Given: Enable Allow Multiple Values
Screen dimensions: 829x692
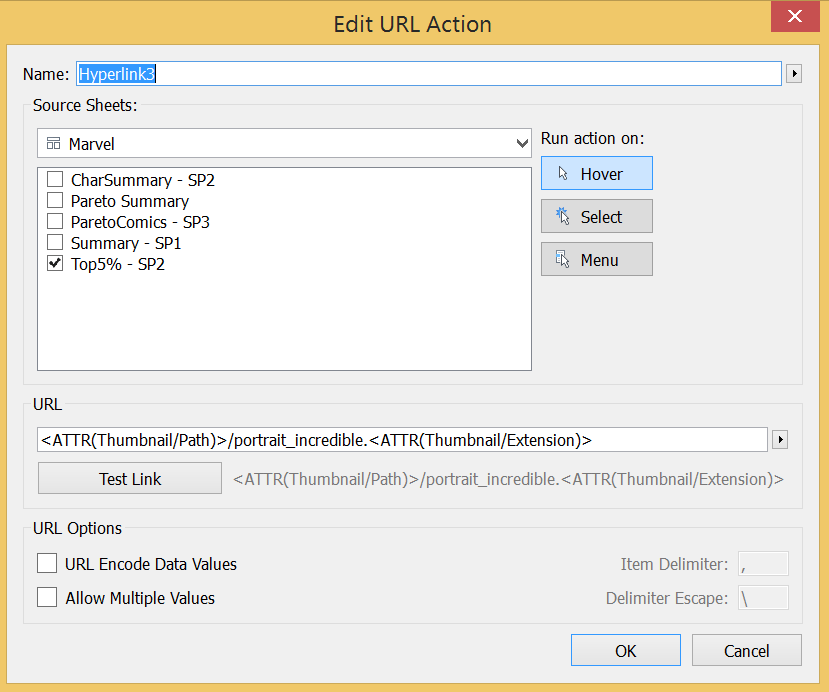Looking at the screenshot, I should 45,597.
